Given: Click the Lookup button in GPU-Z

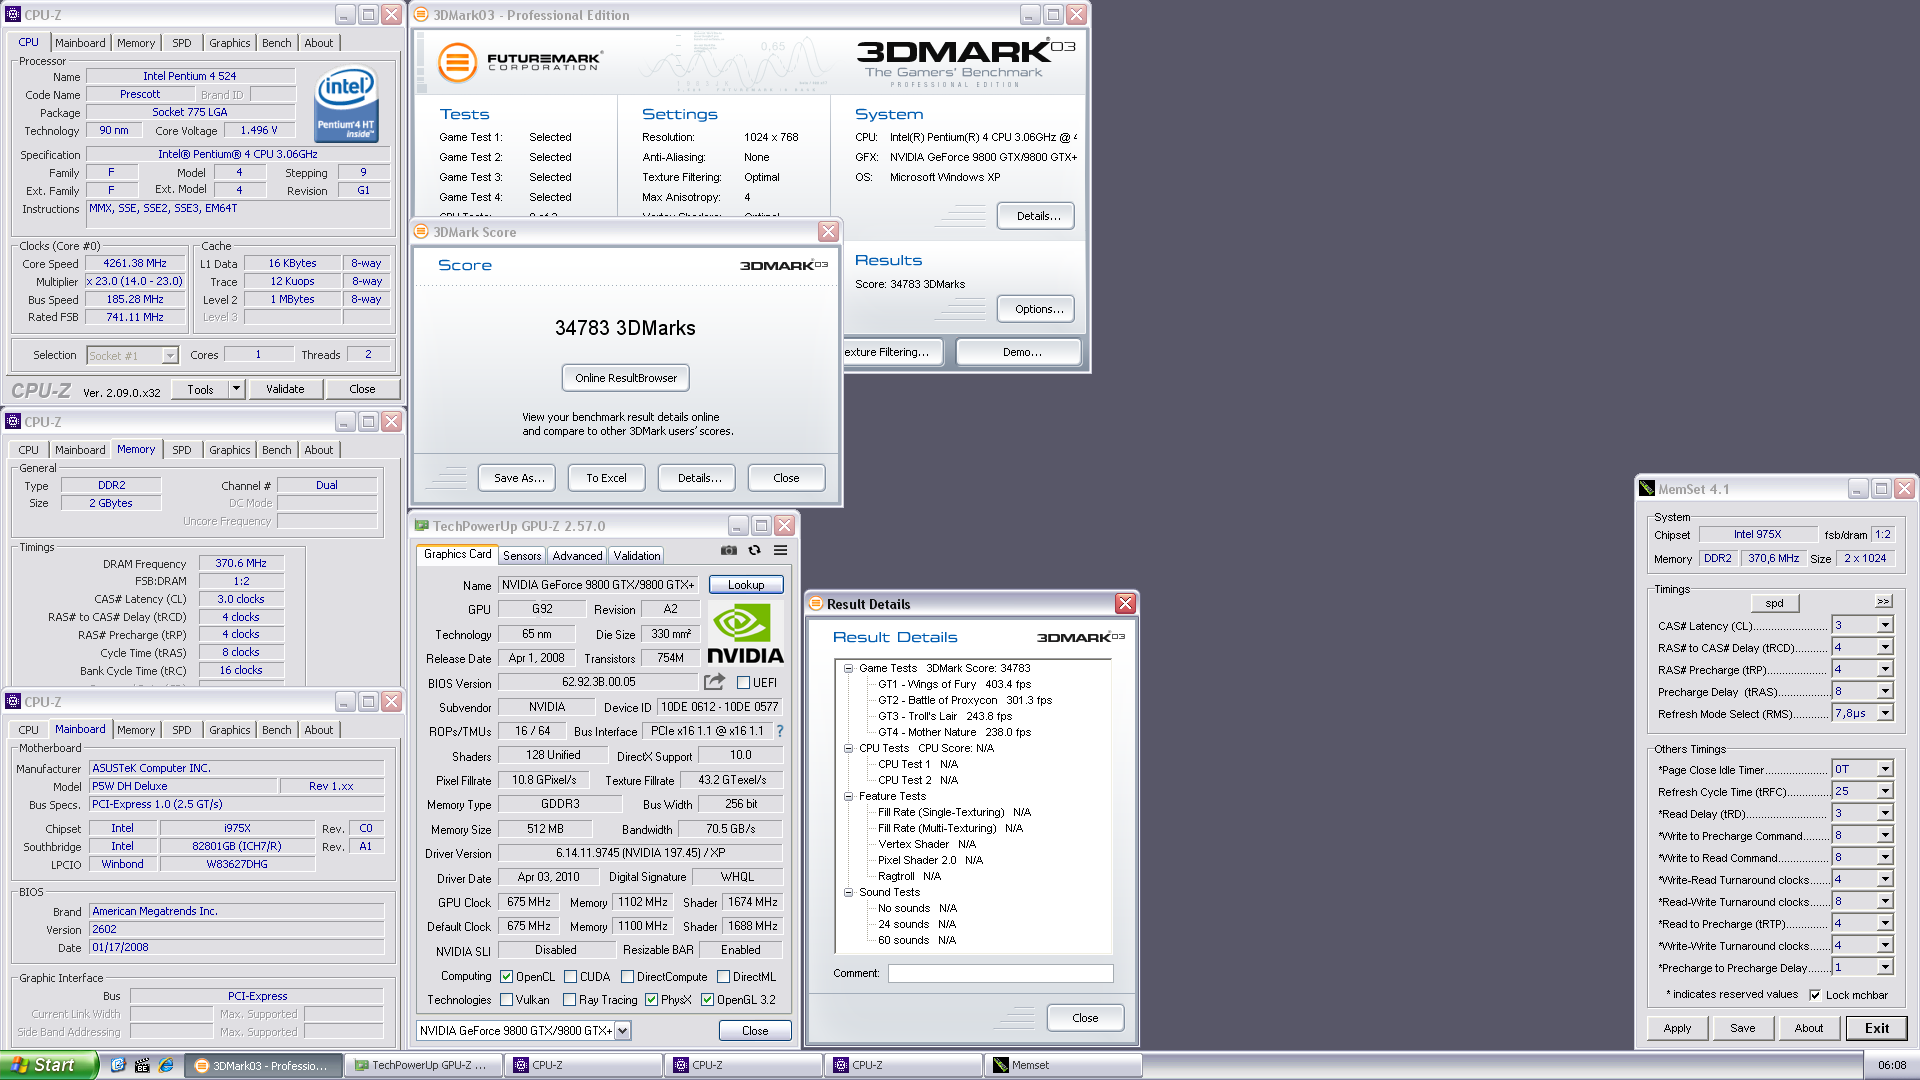Looking at the screenshot, I should point(746,585).
